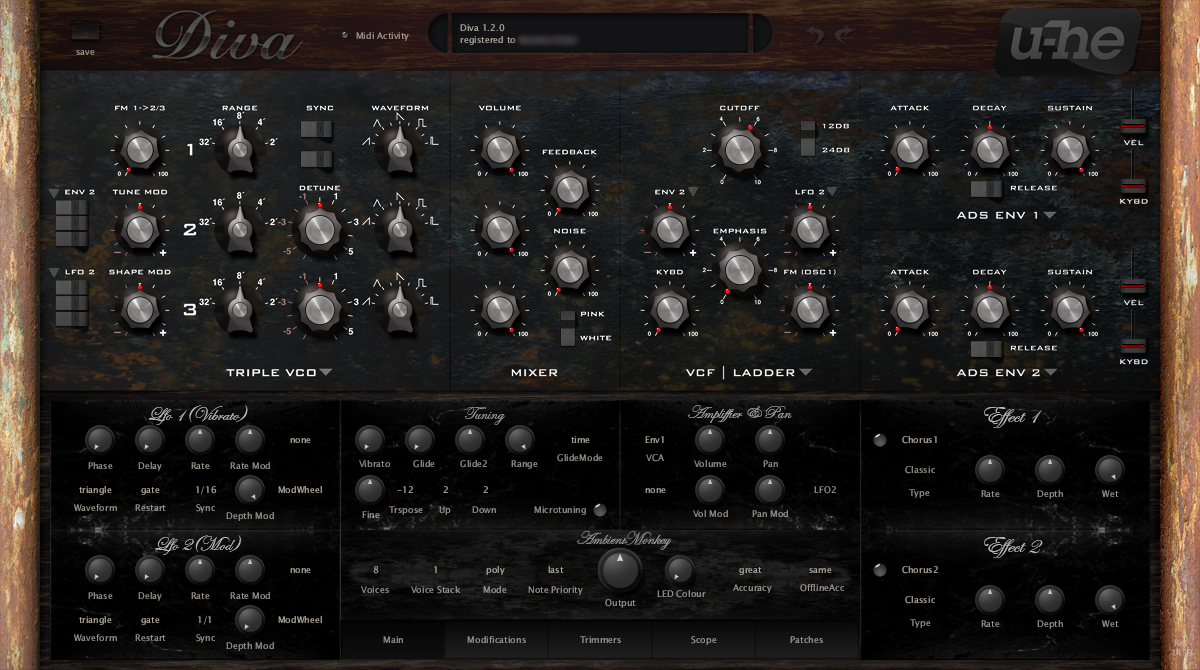Toggle the Microtuning LED
Image resolution: width=1200 pixels, height=670 pixels.
coord(600,510)
